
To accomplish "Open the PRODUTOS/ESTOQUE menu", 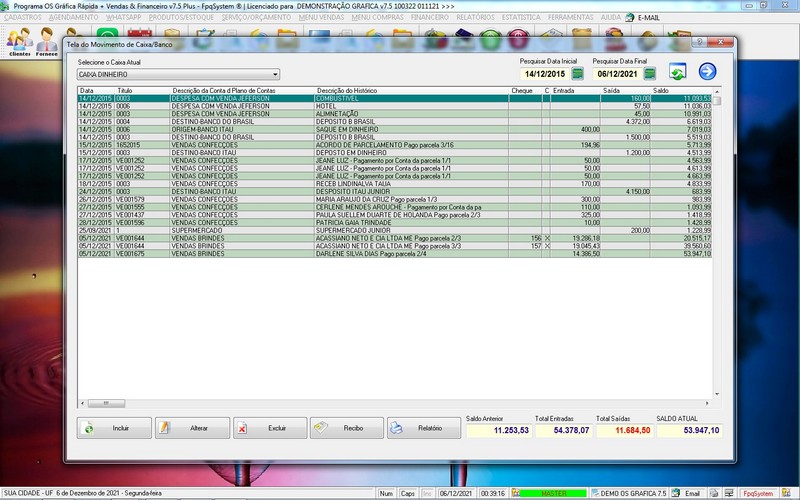I will 181,17.
